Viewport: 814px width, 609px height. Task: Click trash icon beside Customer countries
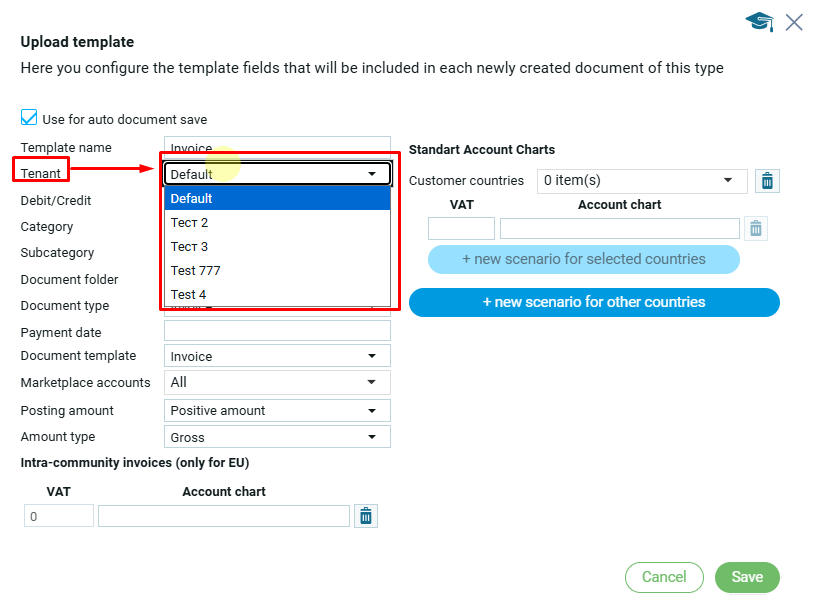[x=767, y=181]
